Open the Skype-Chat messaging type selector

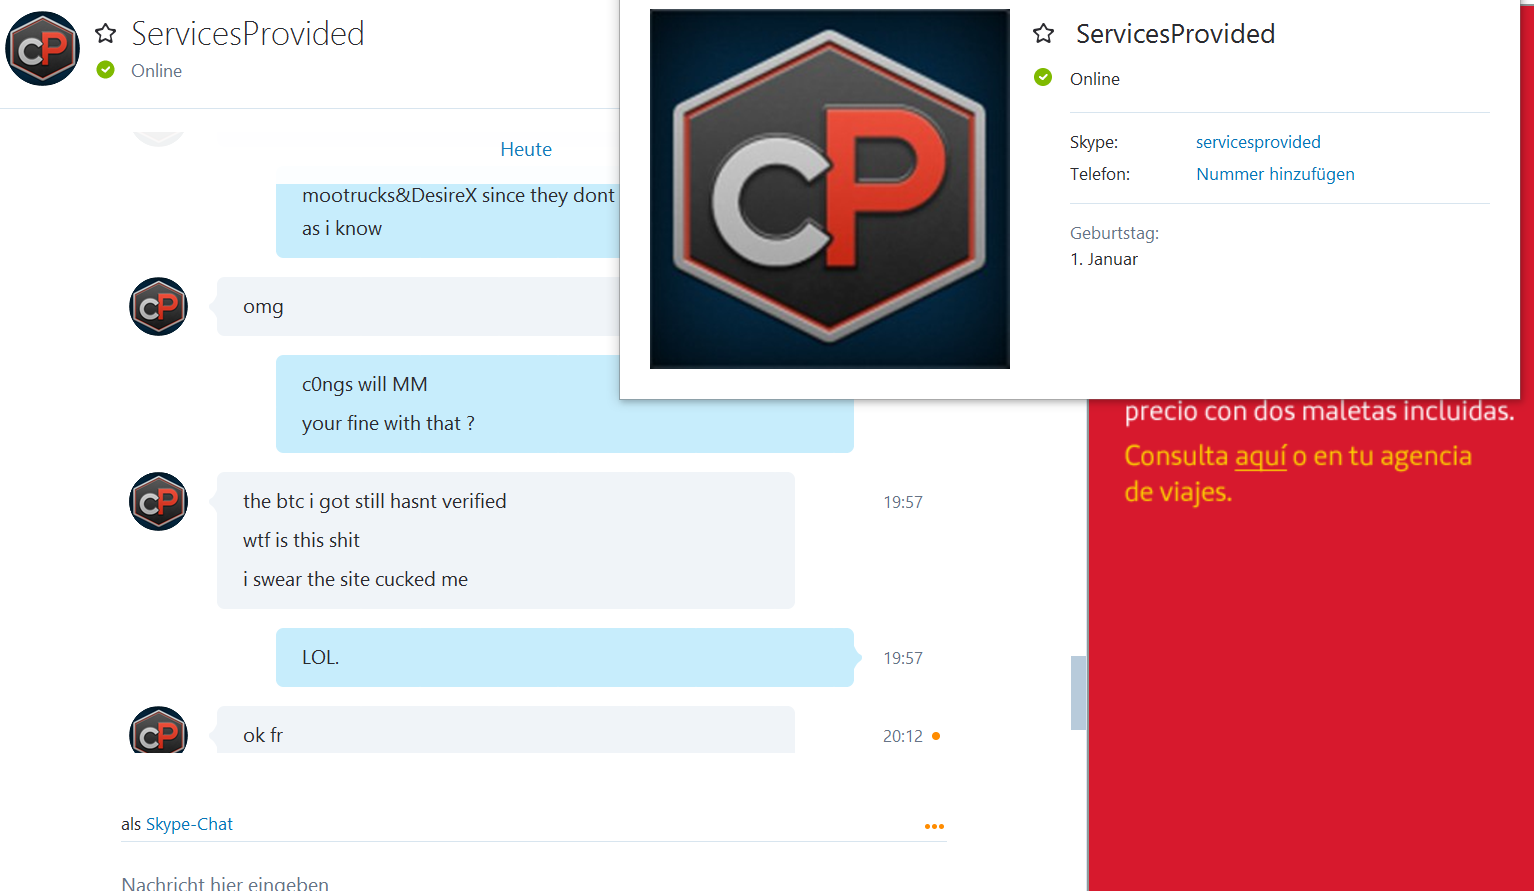(x=189, y=824)
